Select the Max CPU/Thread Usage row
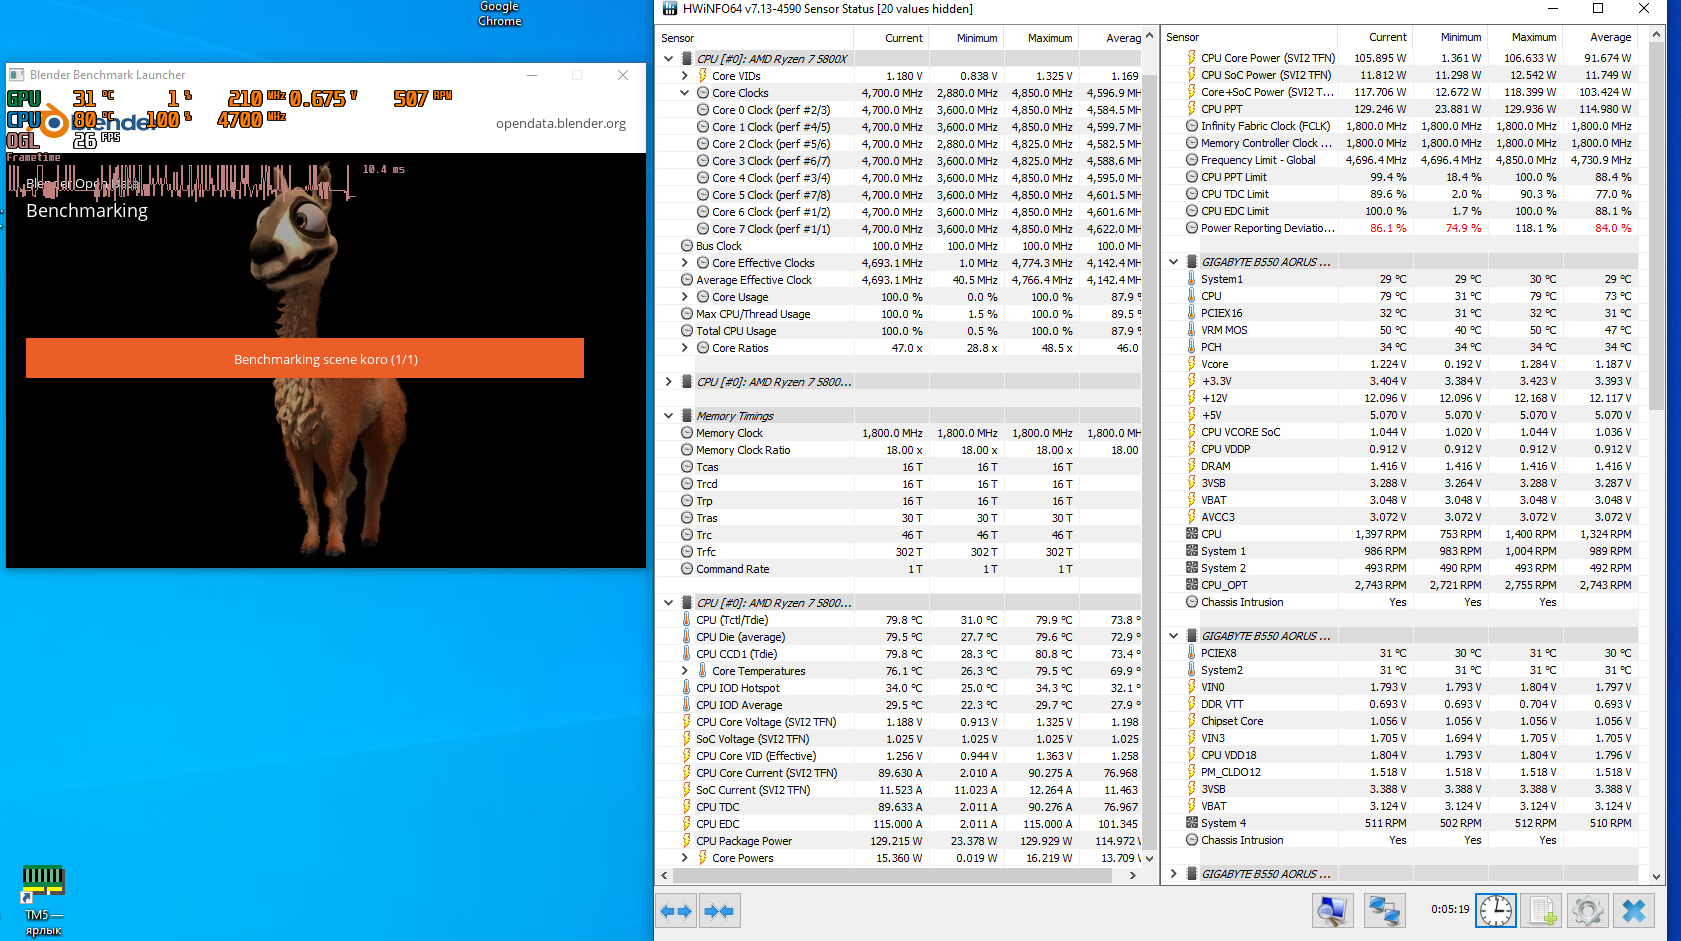1681x941 pixels. tap(898, 314)
